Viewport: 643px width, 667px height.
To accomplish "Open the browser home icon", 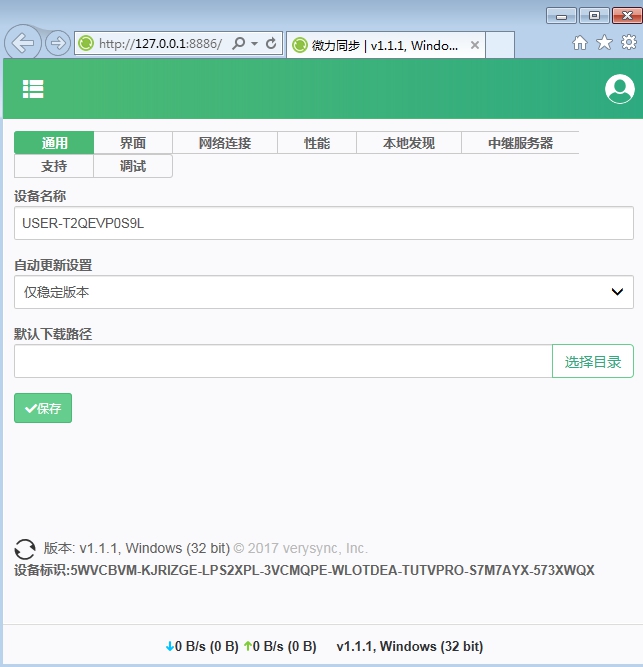I will (579, 43).
